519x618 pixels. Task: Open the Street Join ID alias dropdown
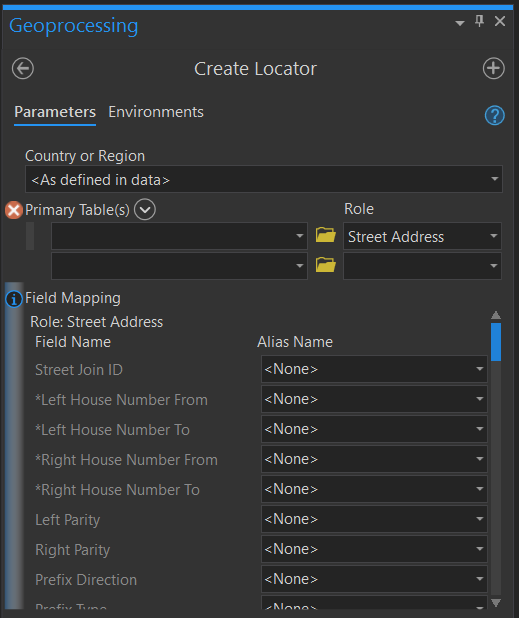point(374,369)
